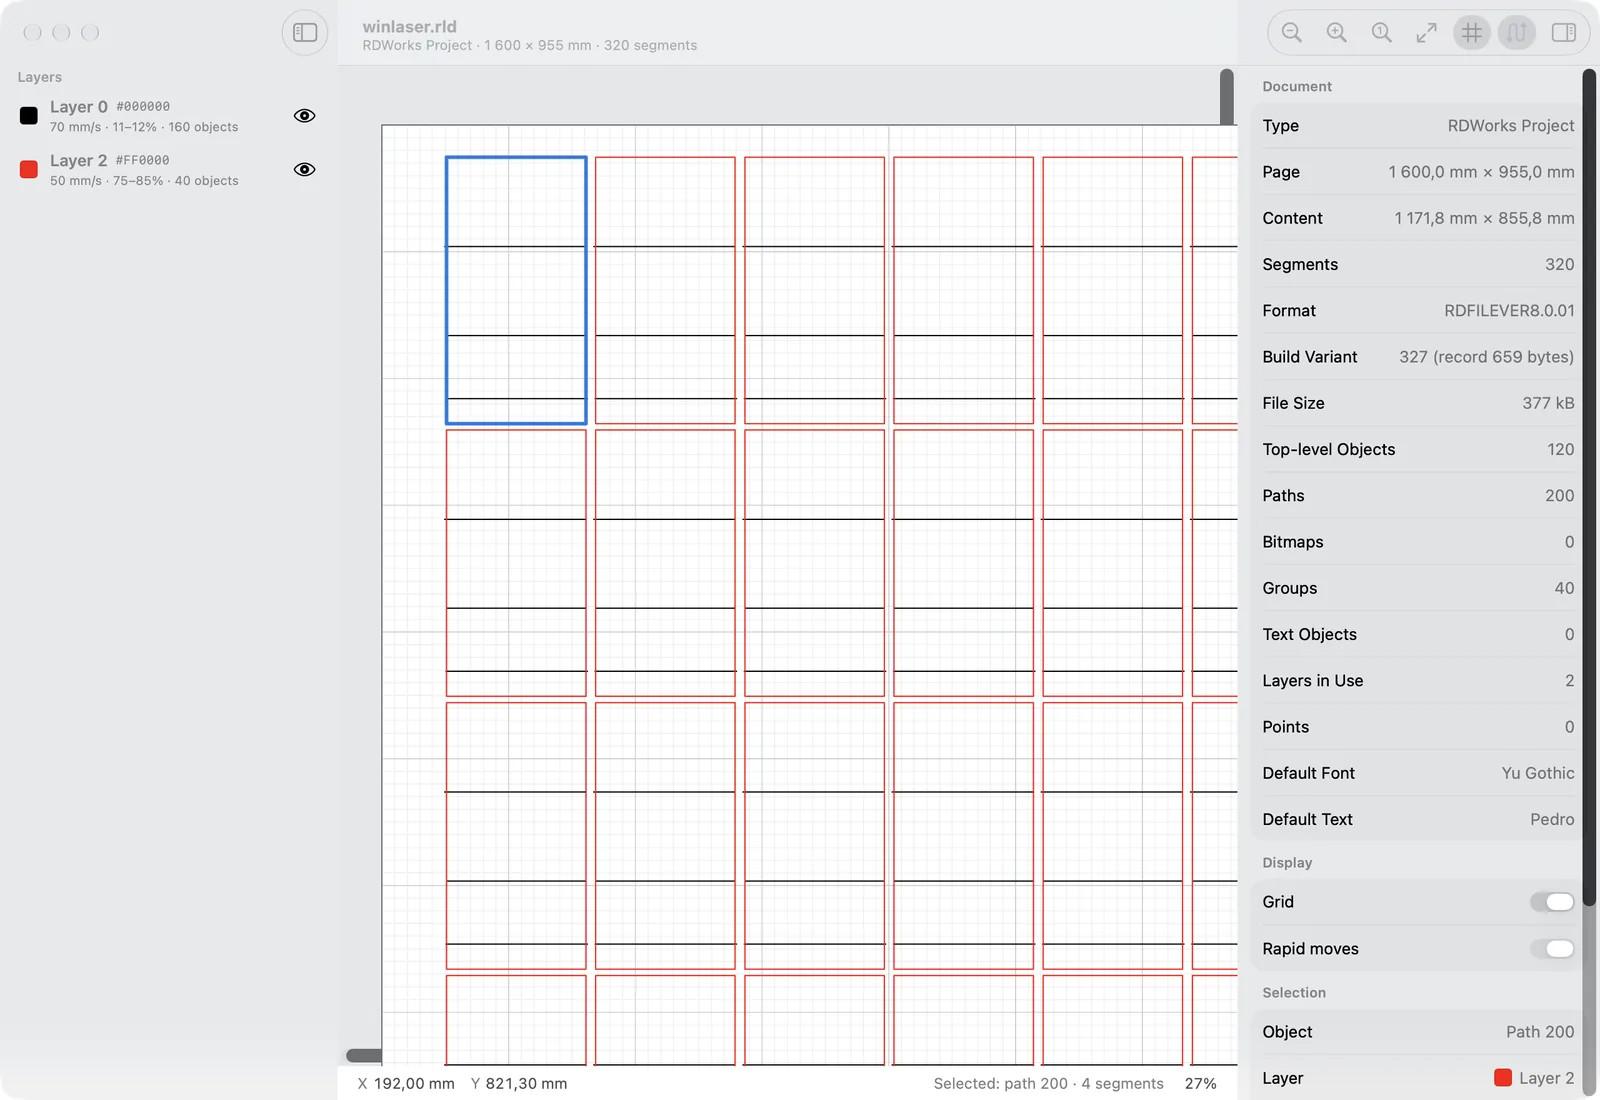
Task: Click the Content size value
Action: click(1484, 218)
